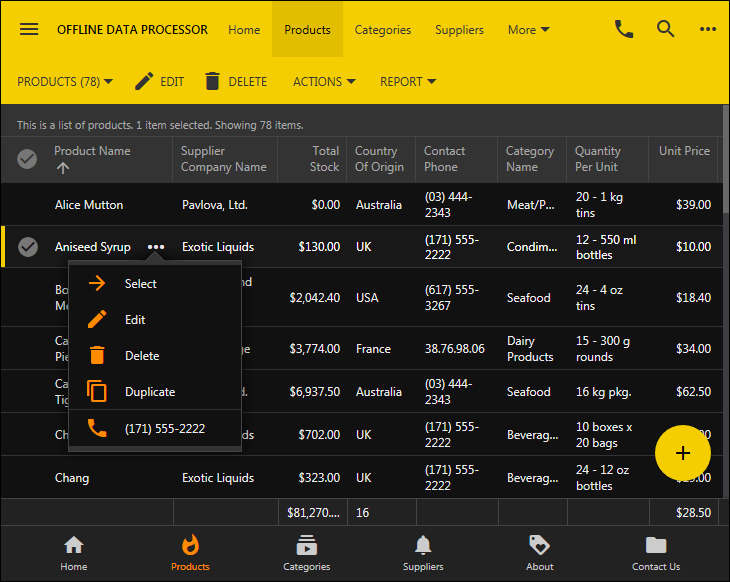Go to Suppliers via bell icon
Viewport: 730px width, 582px height.
coord(423,553)
